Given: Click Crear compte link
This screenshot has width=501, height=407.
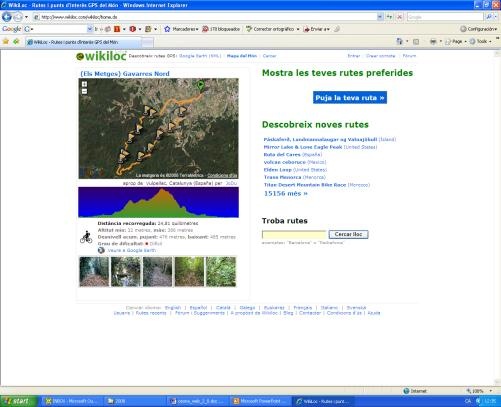Looking at the screenshot, I should [x=380, y=56].
